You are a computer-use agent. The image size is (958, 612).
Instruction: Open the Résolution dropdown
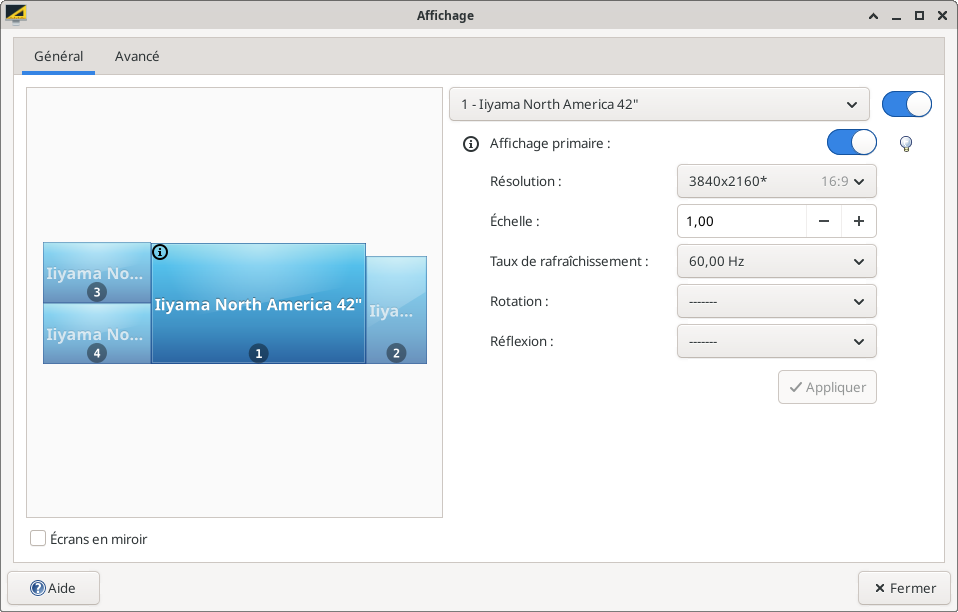click(x=776, y=182)
